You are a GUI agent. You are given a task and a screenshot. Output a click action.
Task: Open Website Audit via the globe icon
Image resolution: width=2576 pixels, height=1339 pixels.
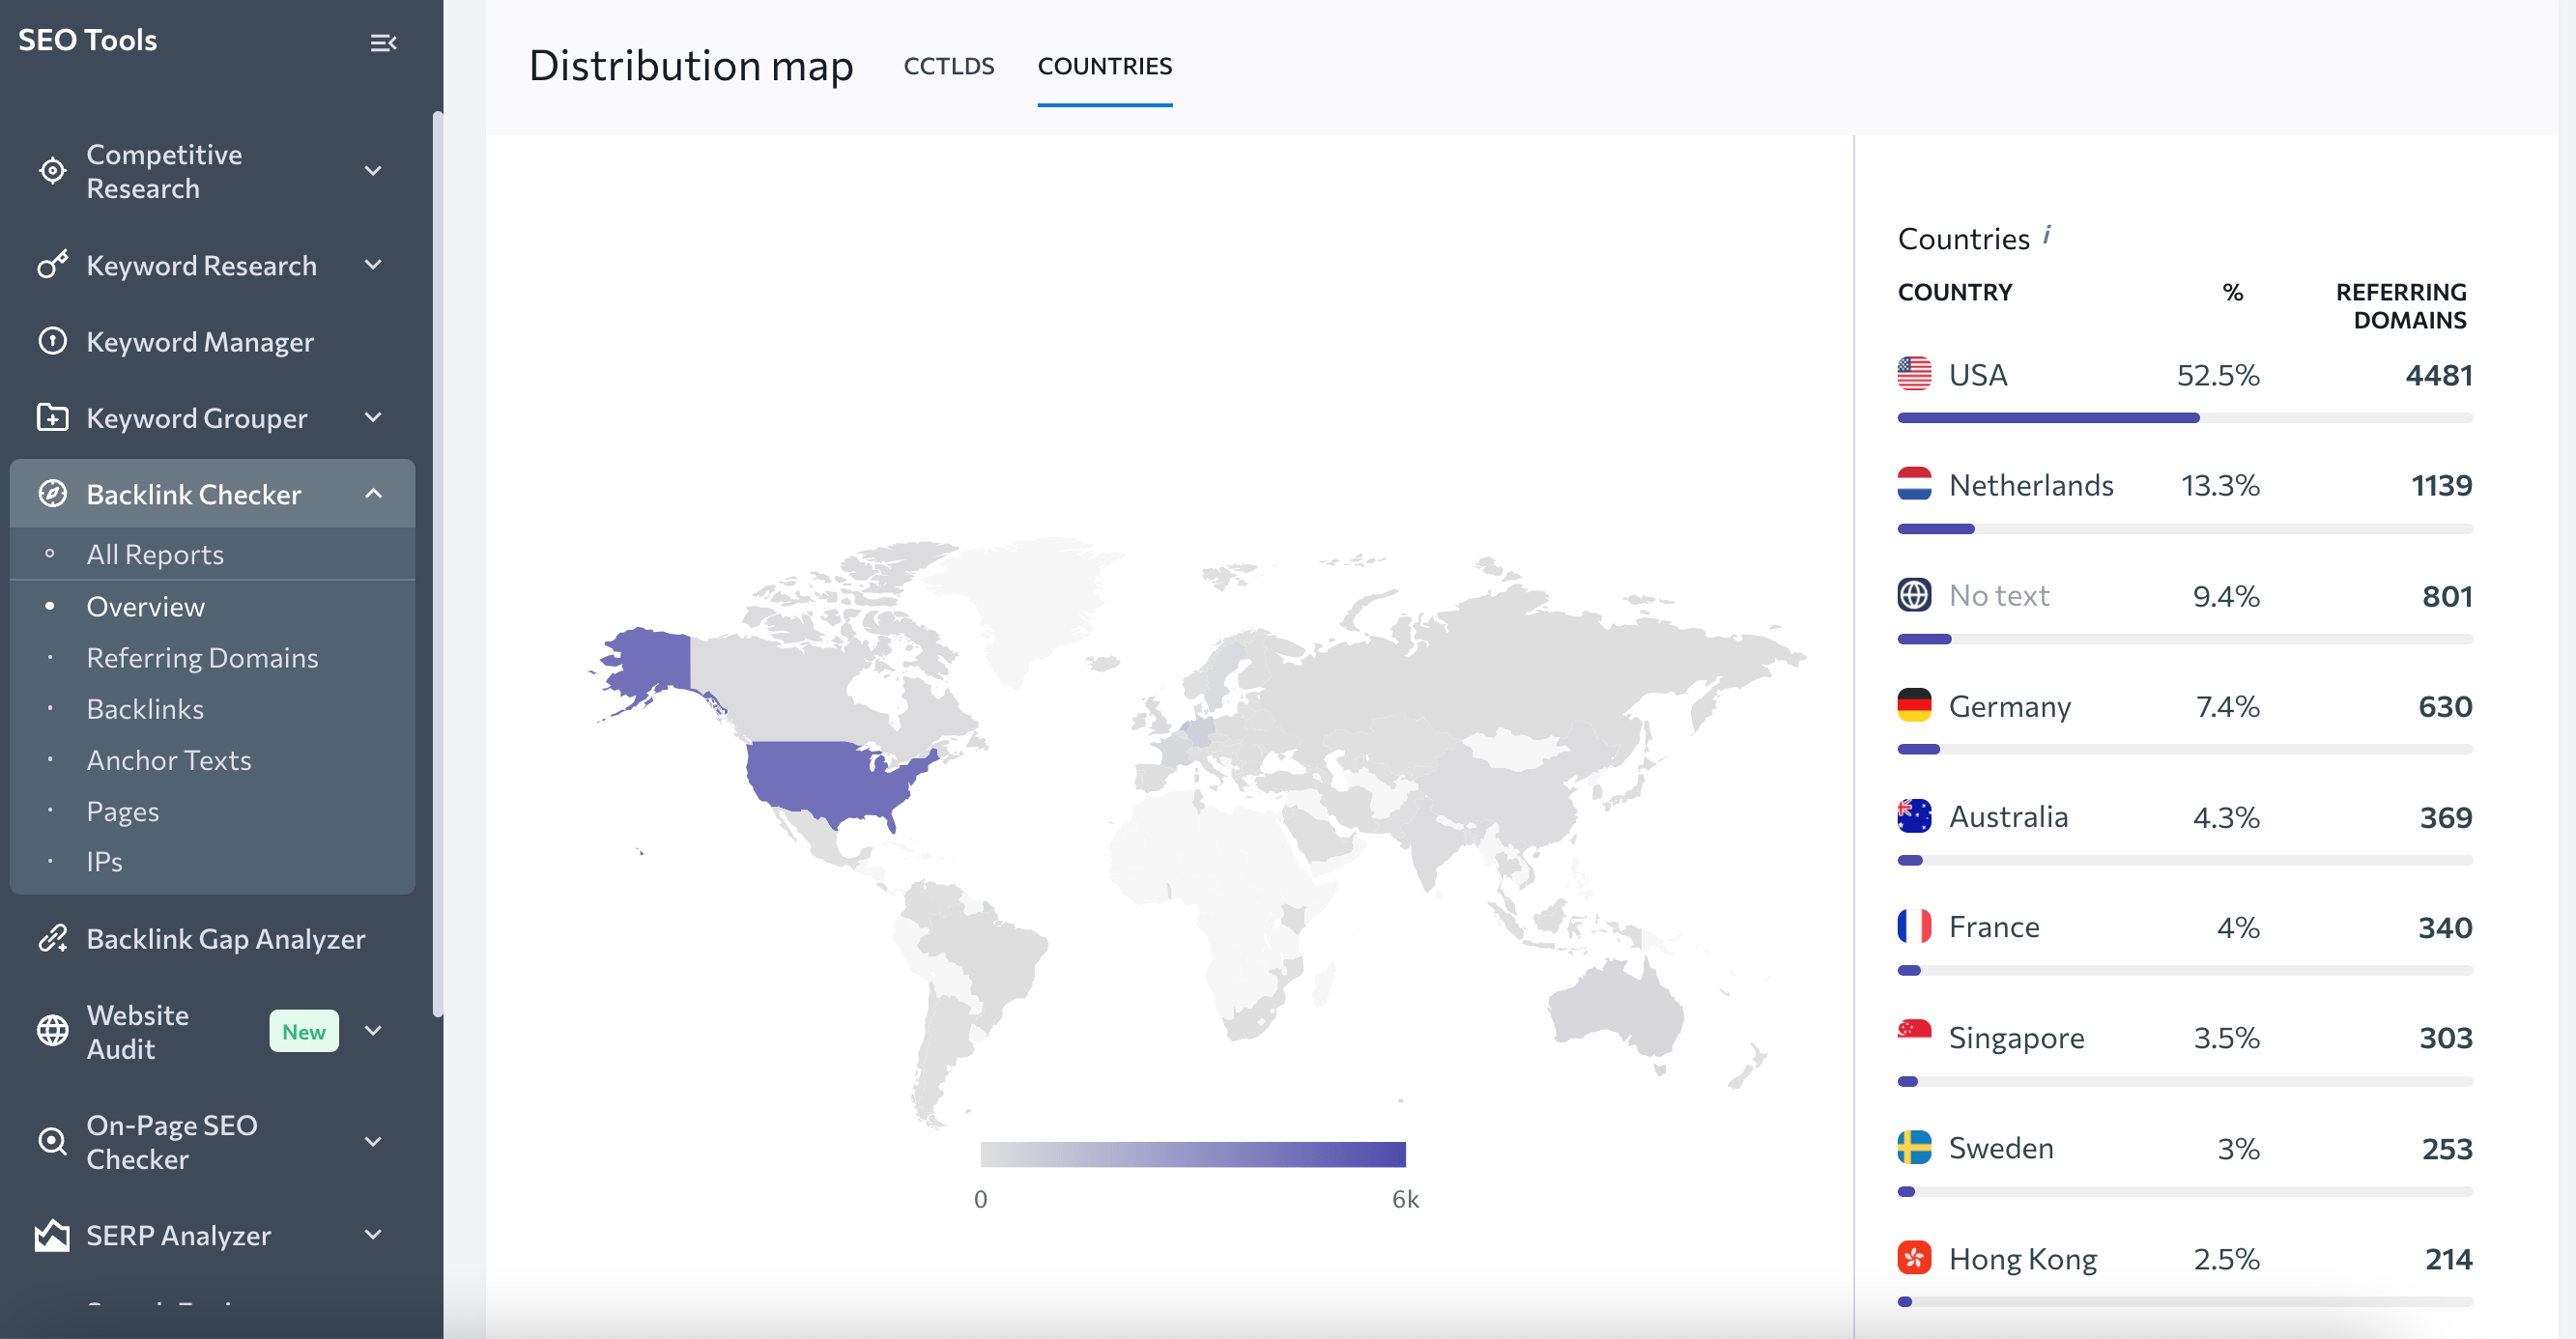(53, 1030)
